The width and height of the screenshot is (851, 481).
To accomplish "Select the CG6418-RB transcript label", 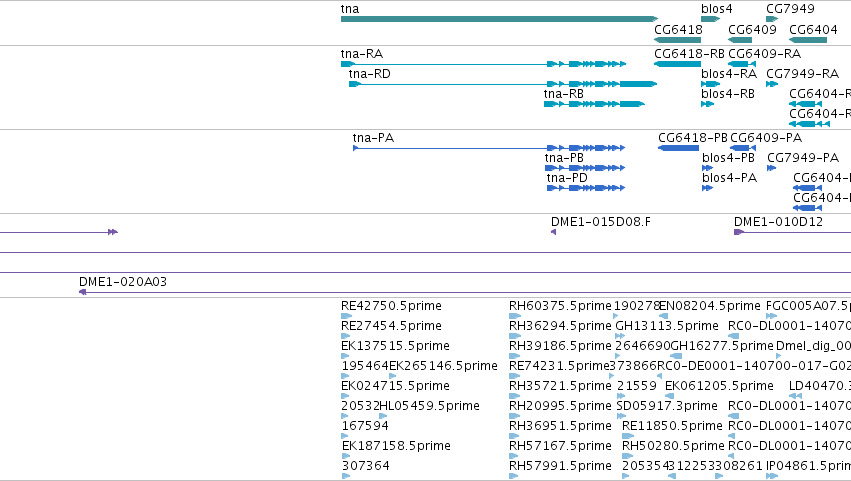I will click(689, 54).
